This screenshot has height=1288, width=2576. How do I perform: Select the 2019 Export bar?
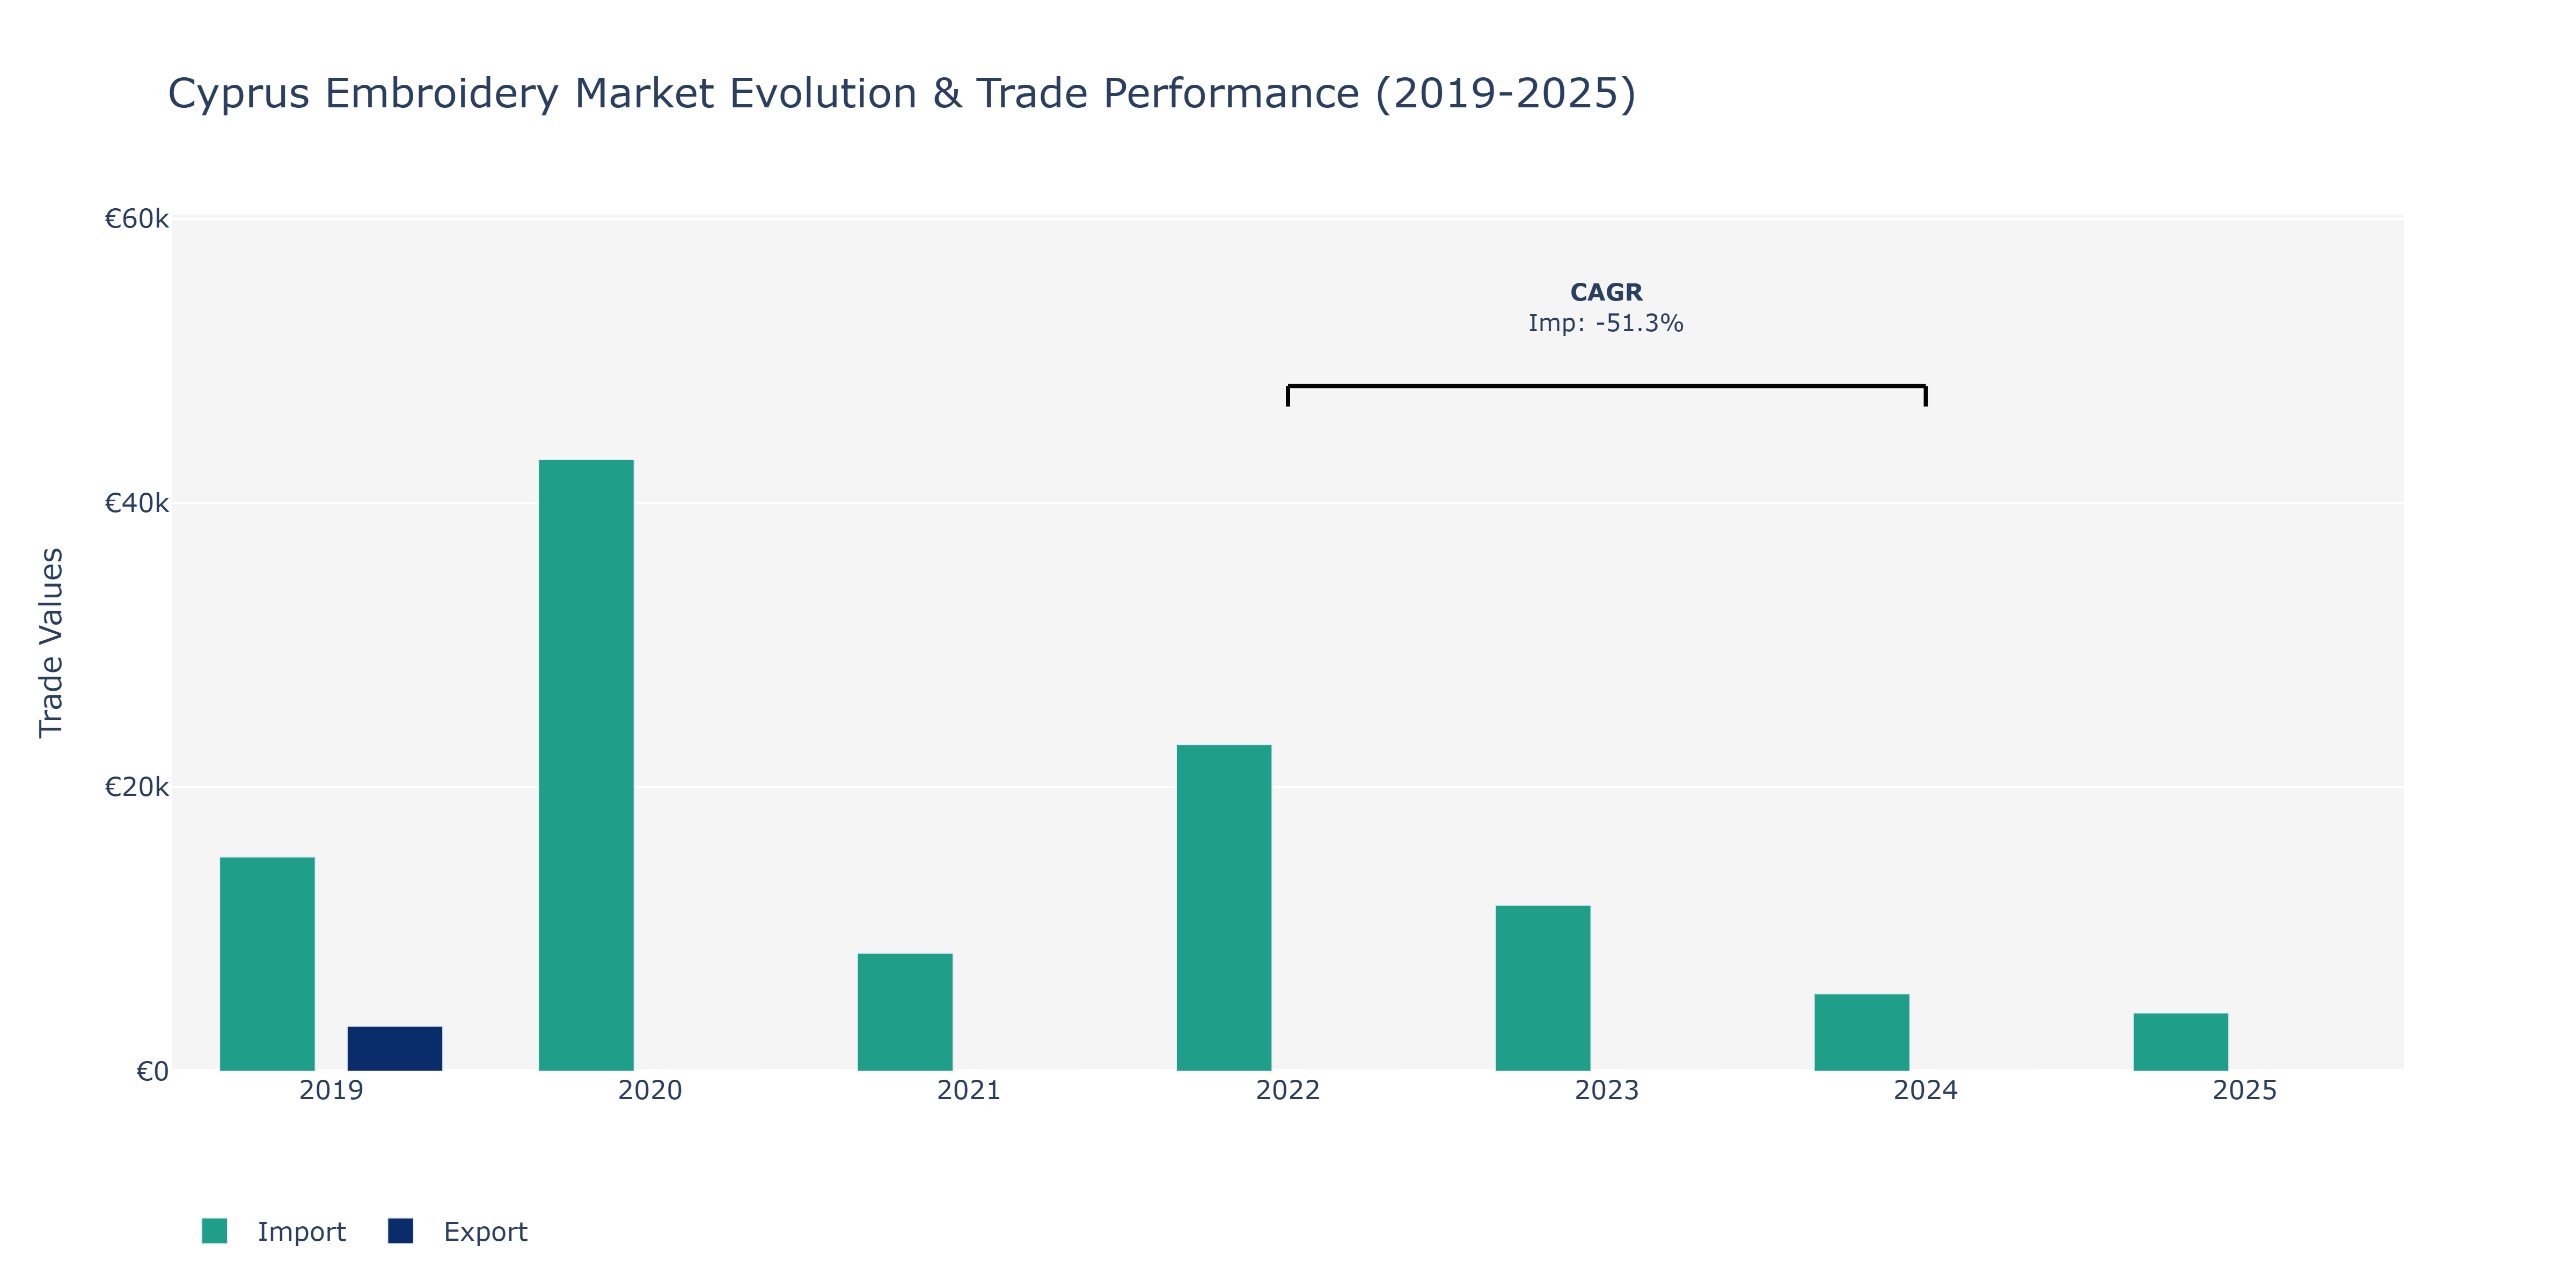click(395, 1049)
